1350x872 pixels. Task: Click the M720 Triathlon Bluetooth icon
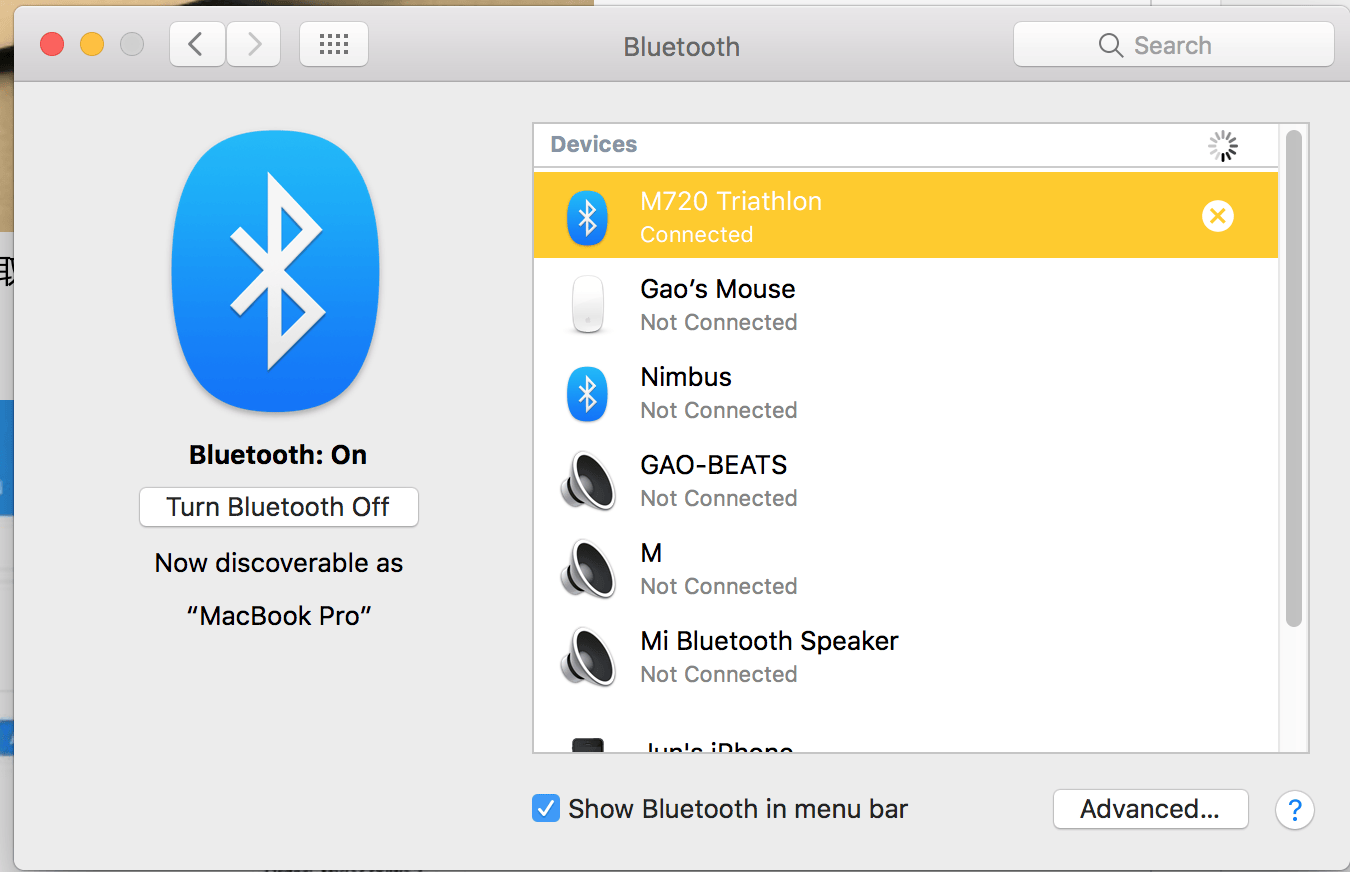pos(587,217)
